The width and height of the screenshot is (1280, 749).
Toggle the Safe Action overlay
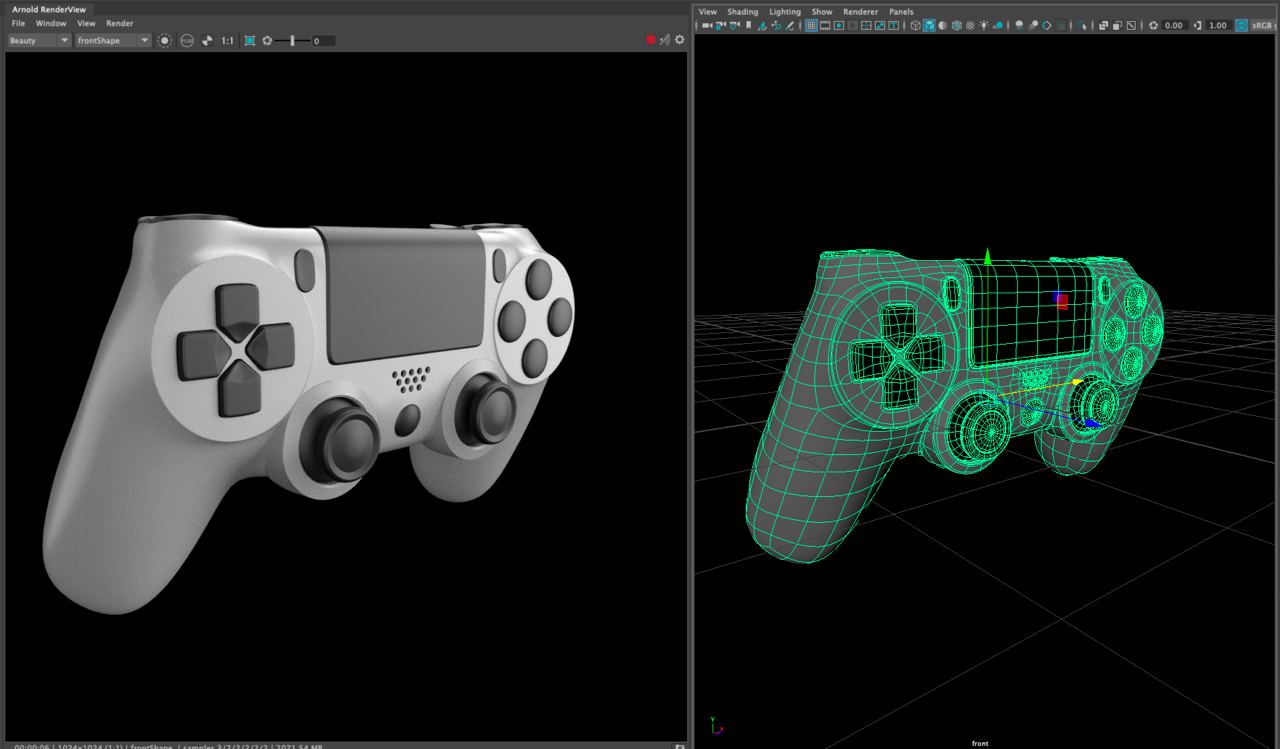pos(880,25)
